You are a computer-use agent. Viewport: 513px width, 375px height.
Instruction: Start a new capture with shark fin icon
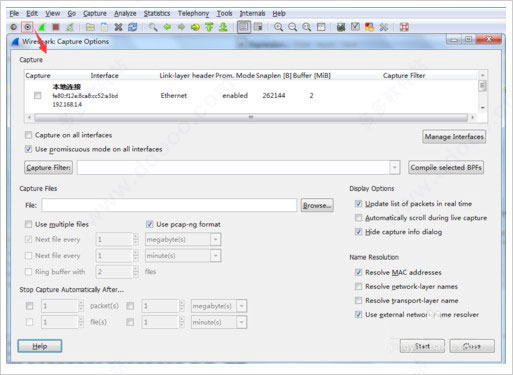point(42,27)
